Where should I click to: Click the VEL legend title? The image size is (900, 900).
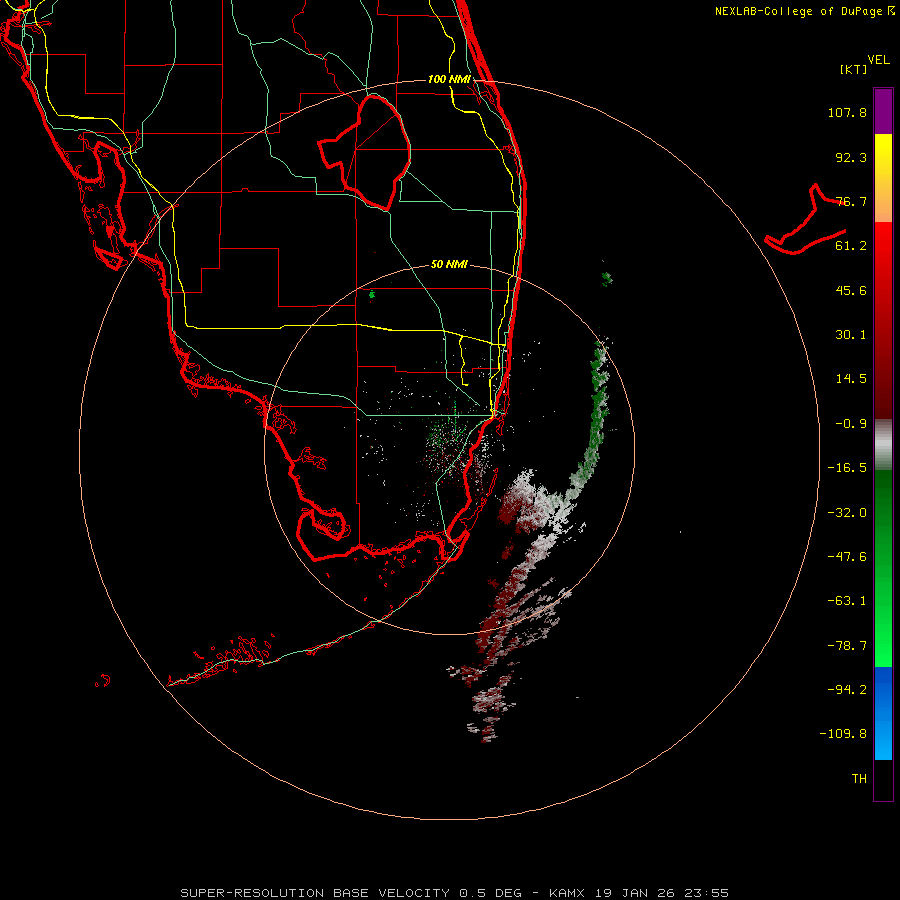pos(878,60)
